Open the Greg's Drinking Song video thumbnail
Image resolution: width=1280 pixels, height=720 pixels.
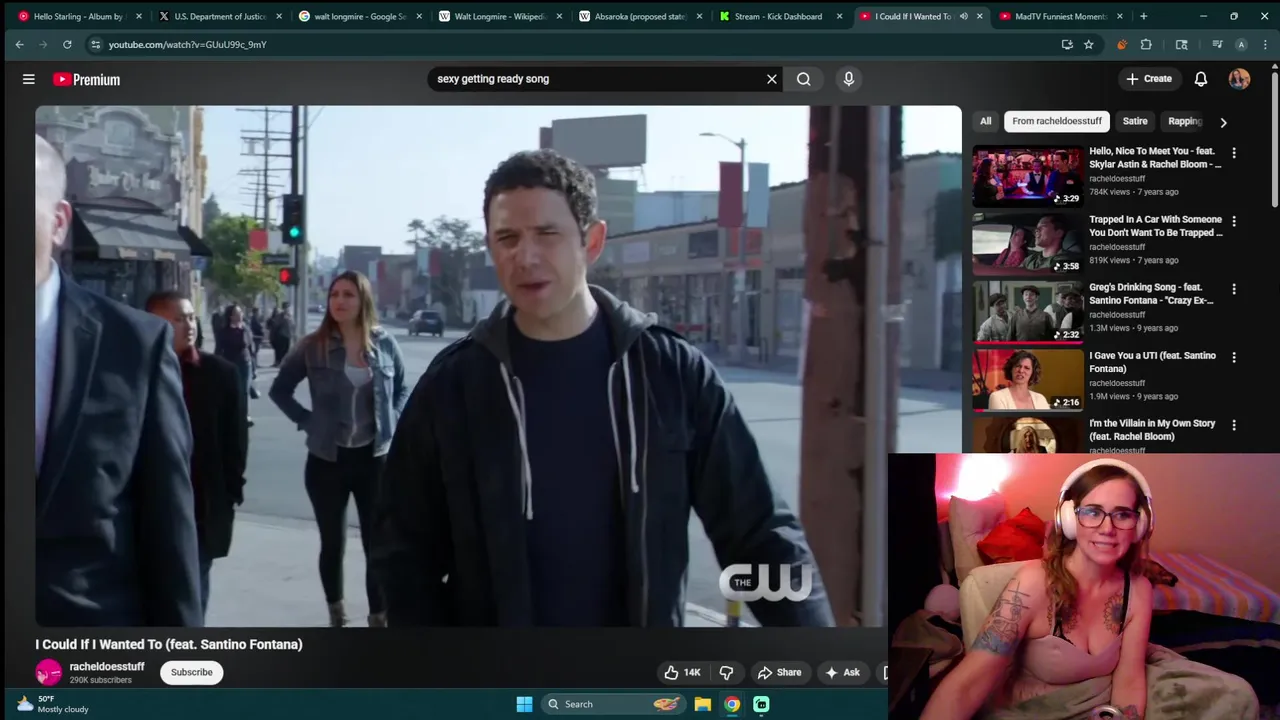pos(1028,312)
